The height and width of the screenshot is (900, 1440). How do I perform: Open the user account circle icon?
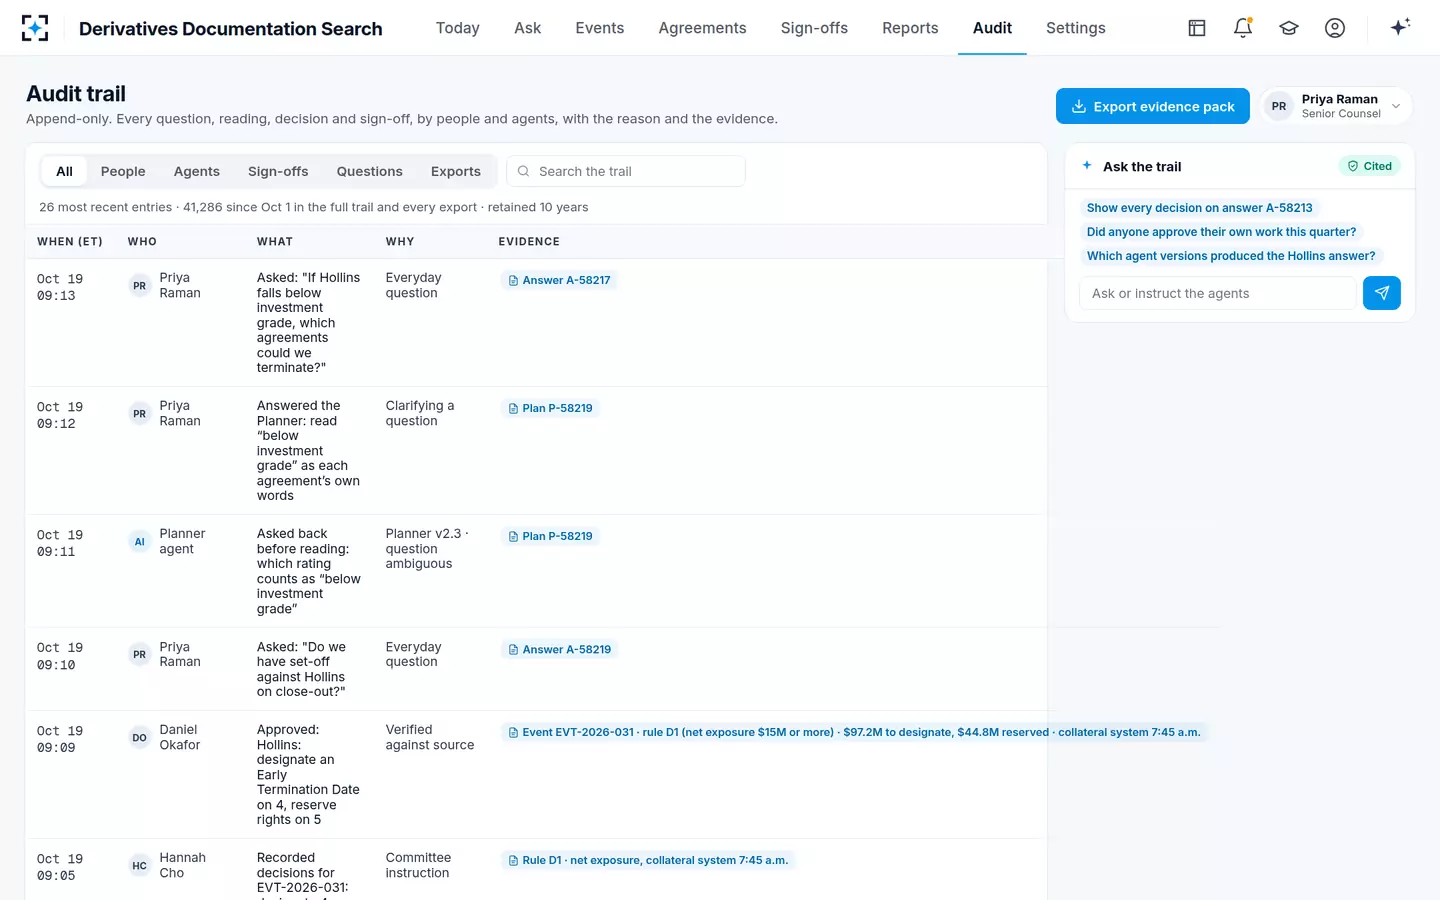click(1335, 28)
